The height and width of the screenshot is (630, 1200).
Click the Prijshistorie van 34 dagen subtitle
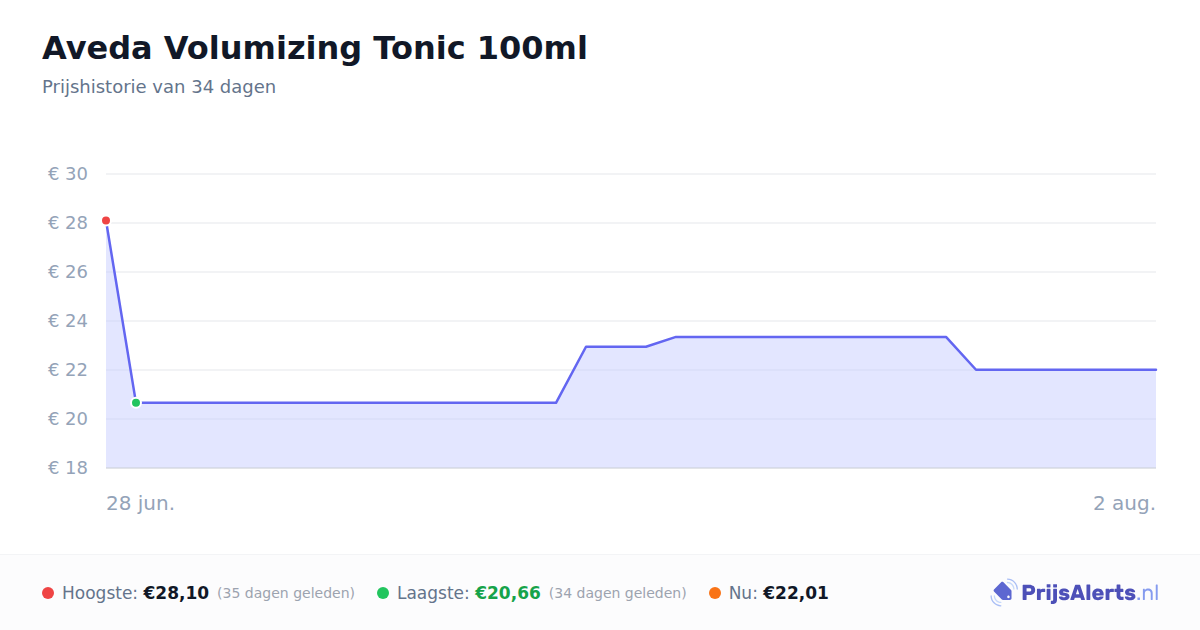coord(159,87)
